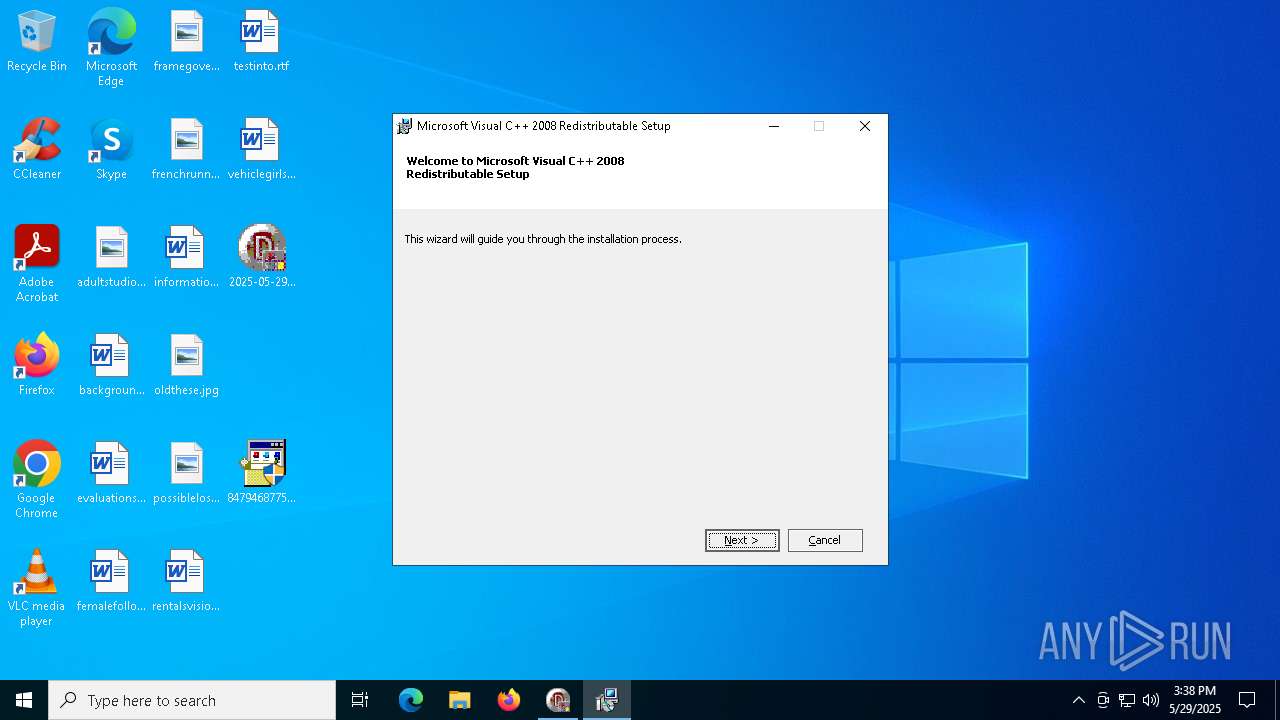The image size is (1280, 720).
Task: Open network status in system tray
Action: tap(1127, 700)
